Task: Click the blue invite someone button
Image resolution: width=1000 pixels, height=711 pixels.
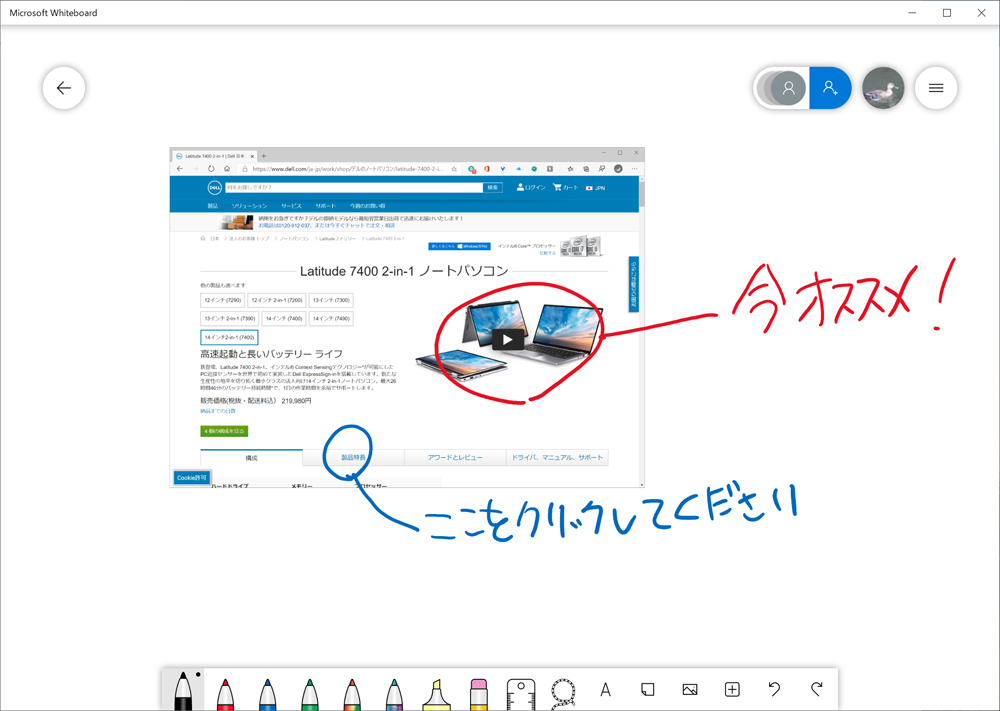Action: tap(830, 88)
